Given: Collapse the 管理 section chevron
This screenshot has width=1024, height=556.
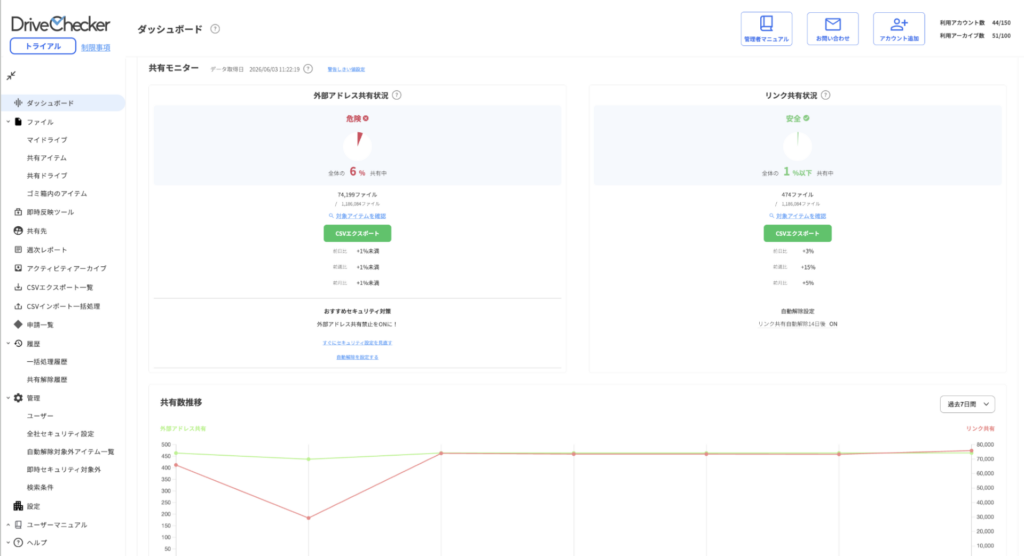Looking at the screenshot, I should (8, 397).
